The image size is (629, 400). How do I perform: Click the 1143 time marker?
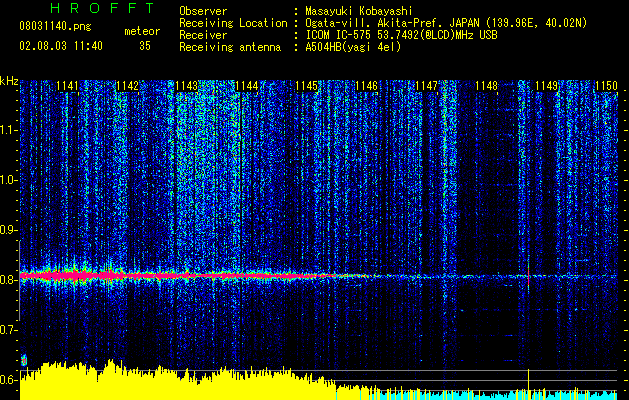[x=187, y=86]
